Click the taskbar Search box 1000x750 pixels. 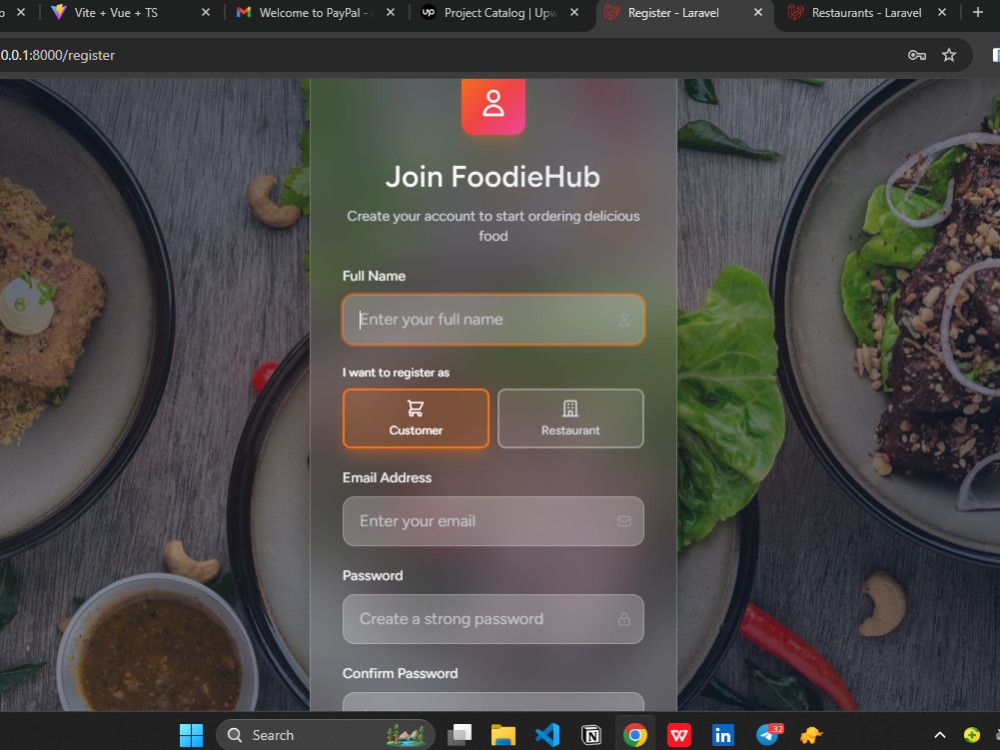(x=325, y=735)
